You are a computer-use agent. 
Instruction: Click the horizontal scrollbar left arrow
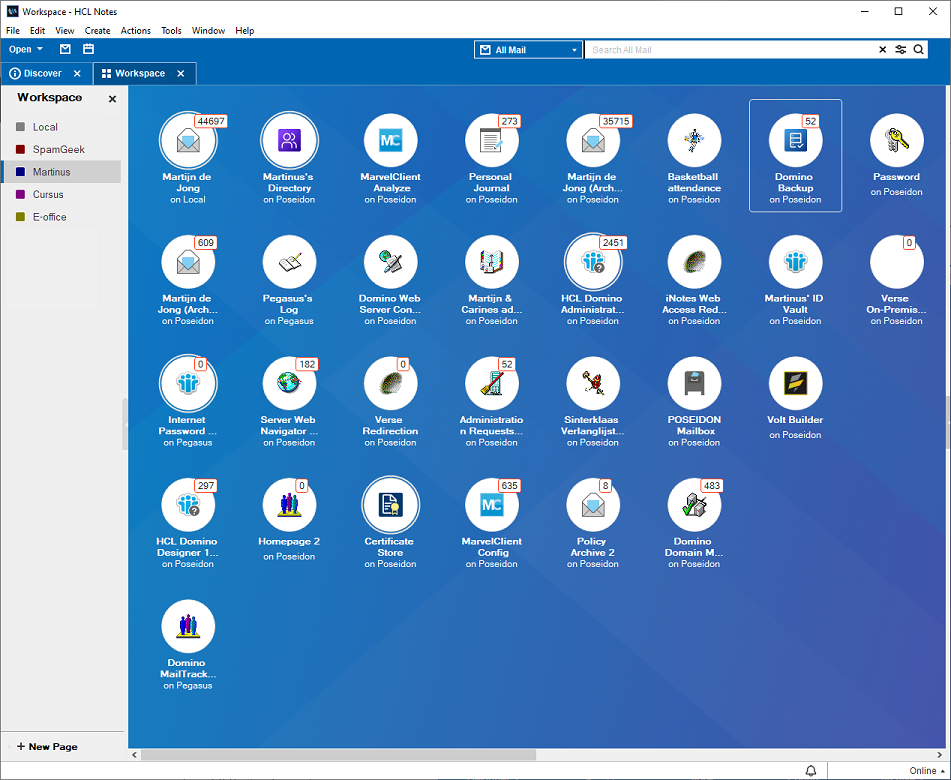[135, 755]
